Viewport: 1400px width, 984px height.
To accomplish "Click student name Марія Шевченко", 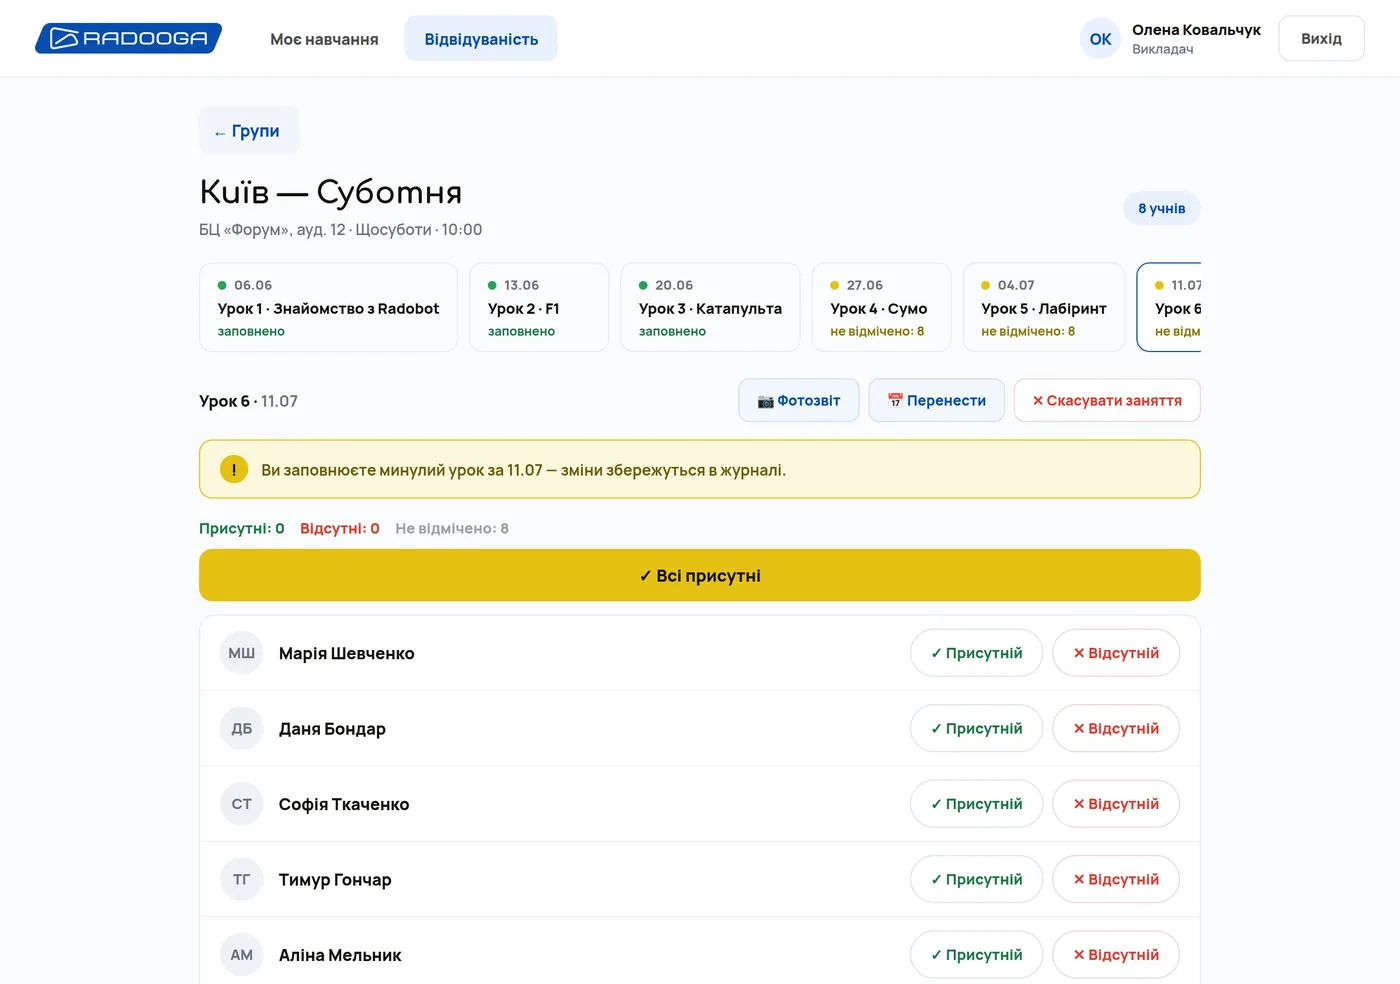I will pos(346,653).
